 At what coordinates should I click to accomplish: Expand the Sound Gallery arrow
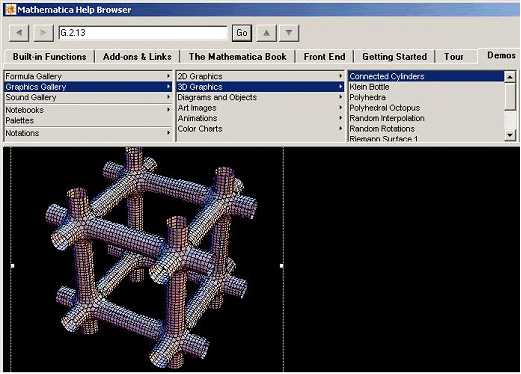[168, 97]
